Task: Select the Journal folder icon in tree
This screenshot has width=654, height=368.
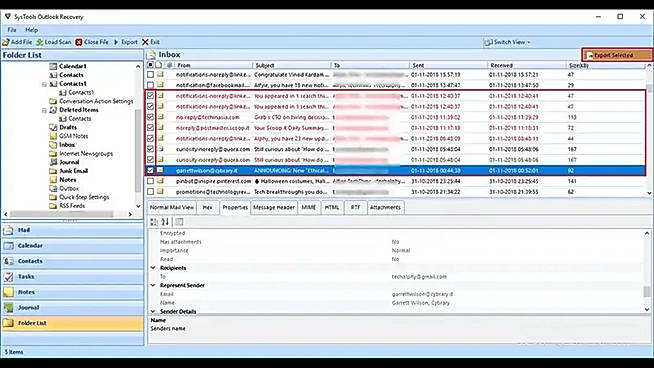Action: pyautogui.click(x=53, y=162)
